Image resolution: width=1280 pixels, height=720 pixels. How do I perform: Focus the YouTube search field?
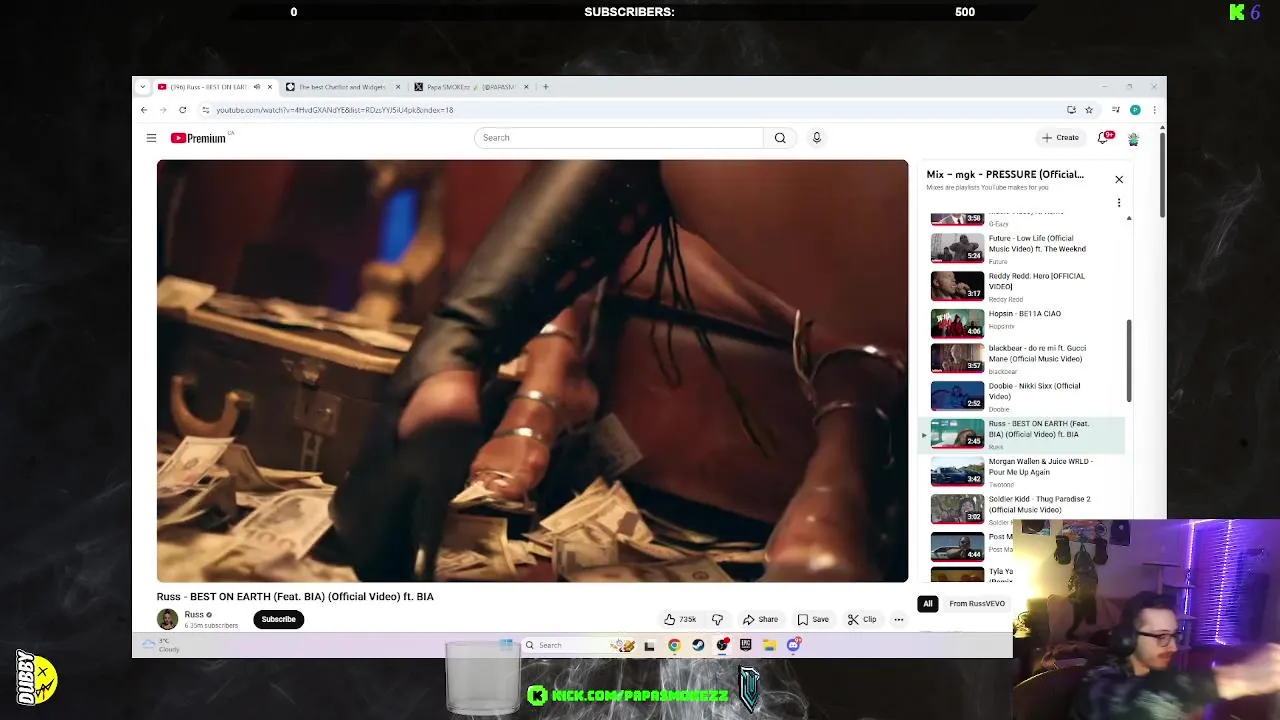[619, 138]
